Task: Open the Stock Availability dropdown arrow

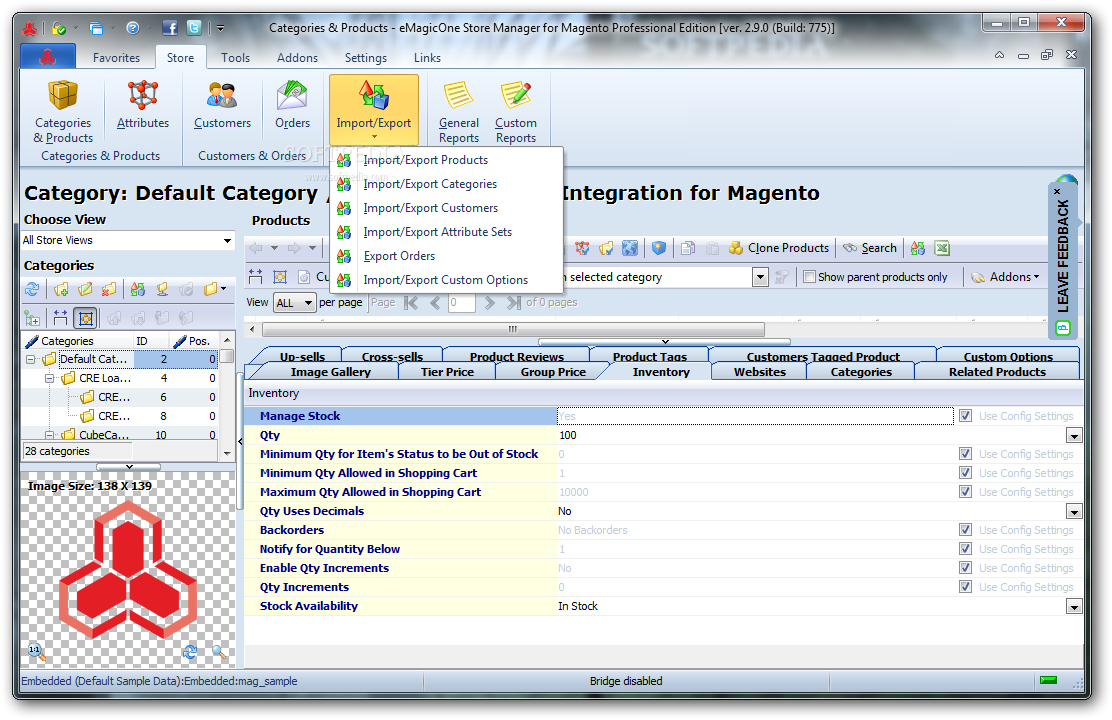Action: [x=1074, y=607]
